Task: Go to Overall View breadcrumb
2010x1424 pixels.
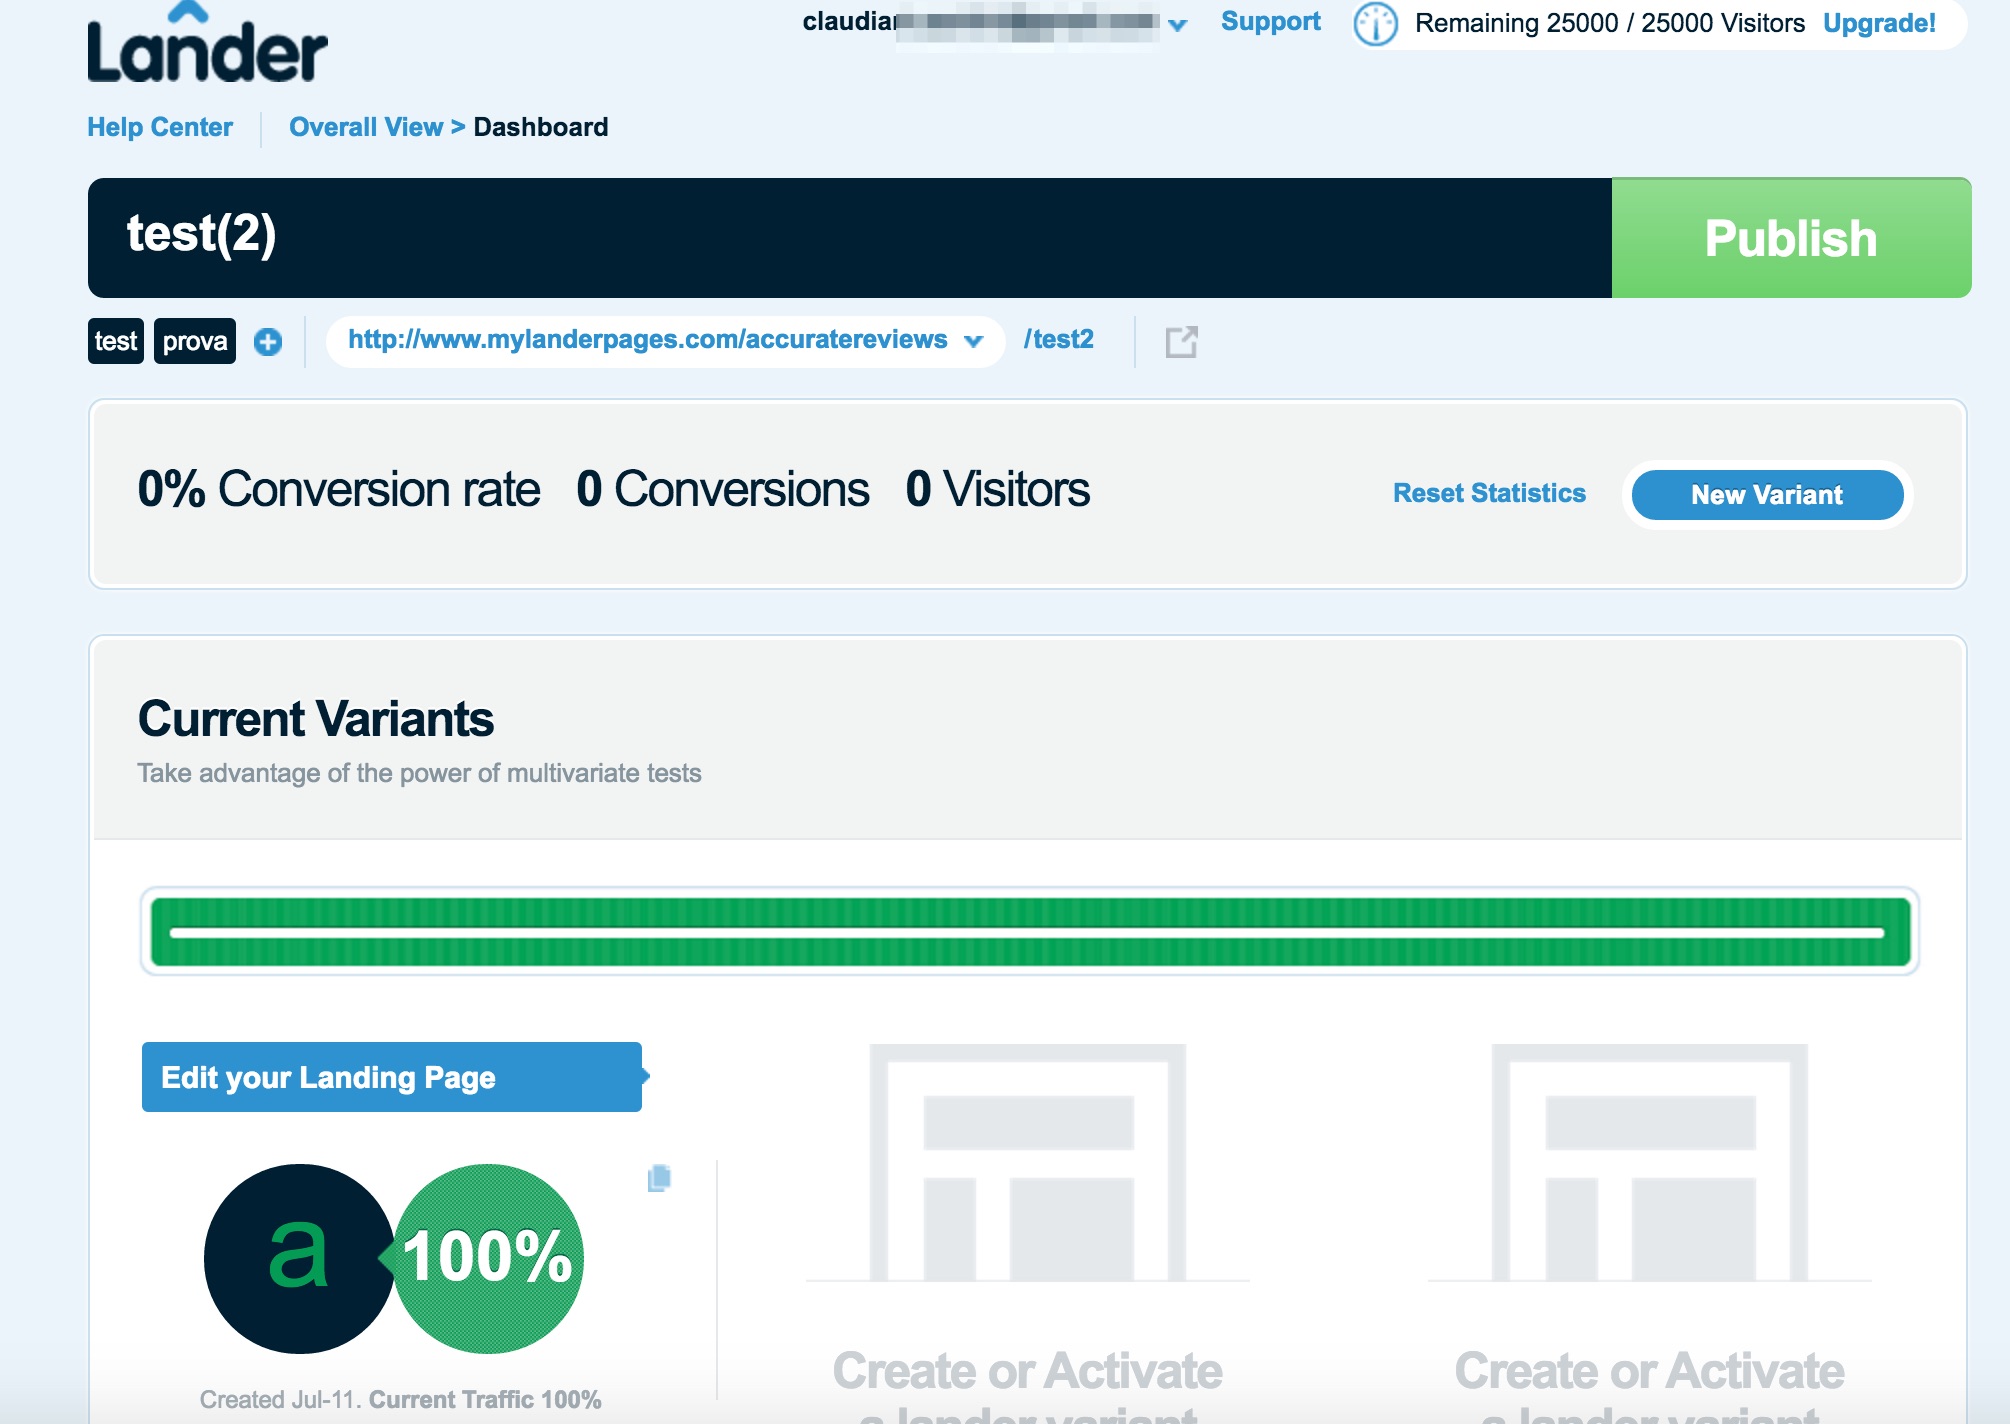Action: pos(365,127)
